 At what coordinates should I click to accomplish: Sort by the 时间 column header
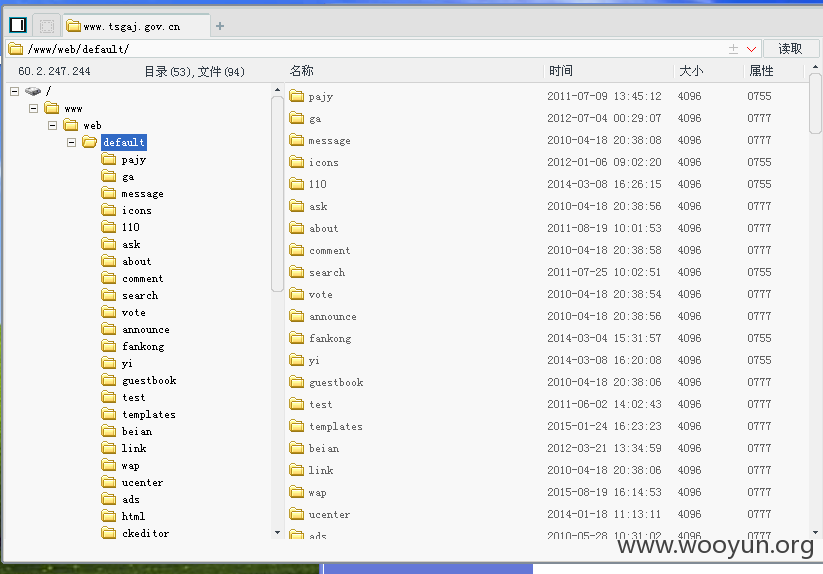[x=561, y=71]
